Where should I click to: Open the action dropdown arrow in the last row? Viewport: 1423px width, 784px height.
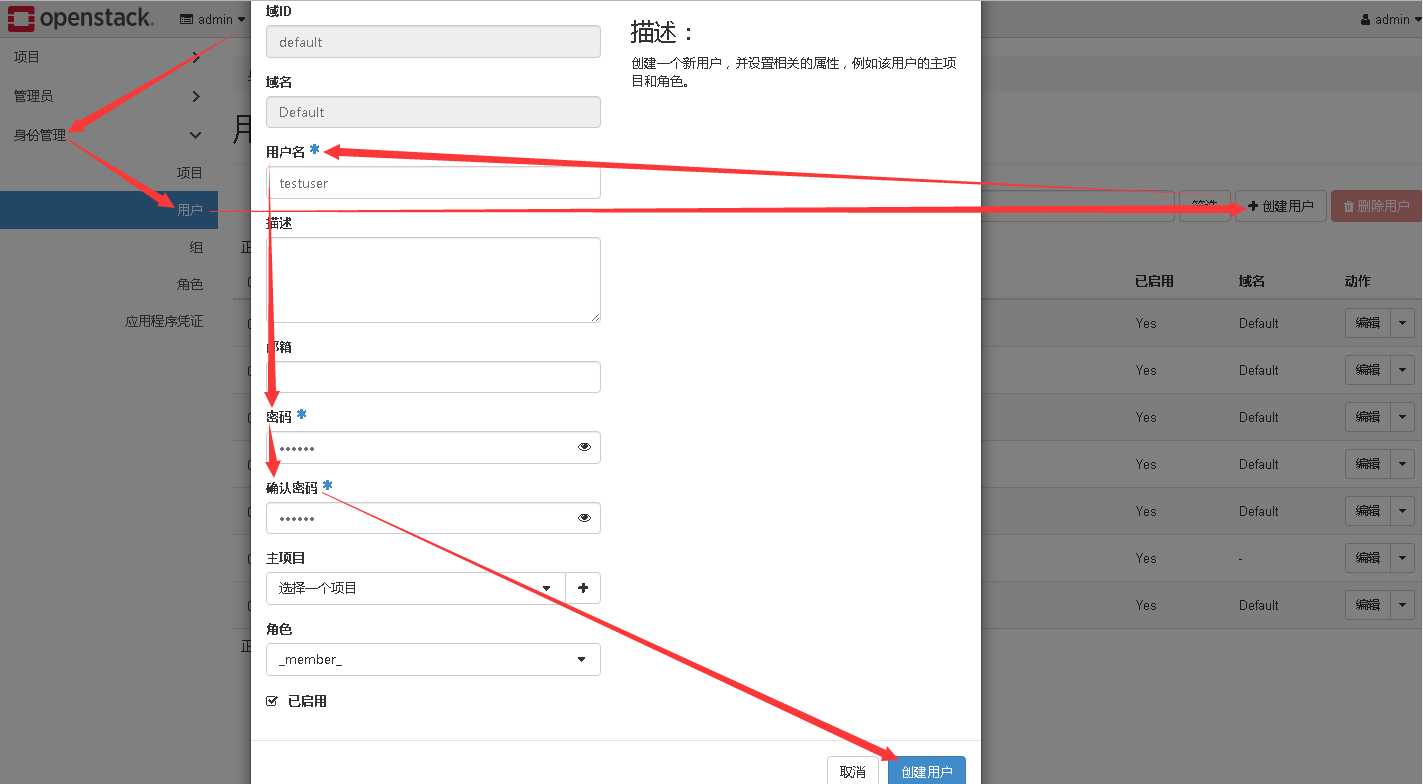click(1403, 605)
